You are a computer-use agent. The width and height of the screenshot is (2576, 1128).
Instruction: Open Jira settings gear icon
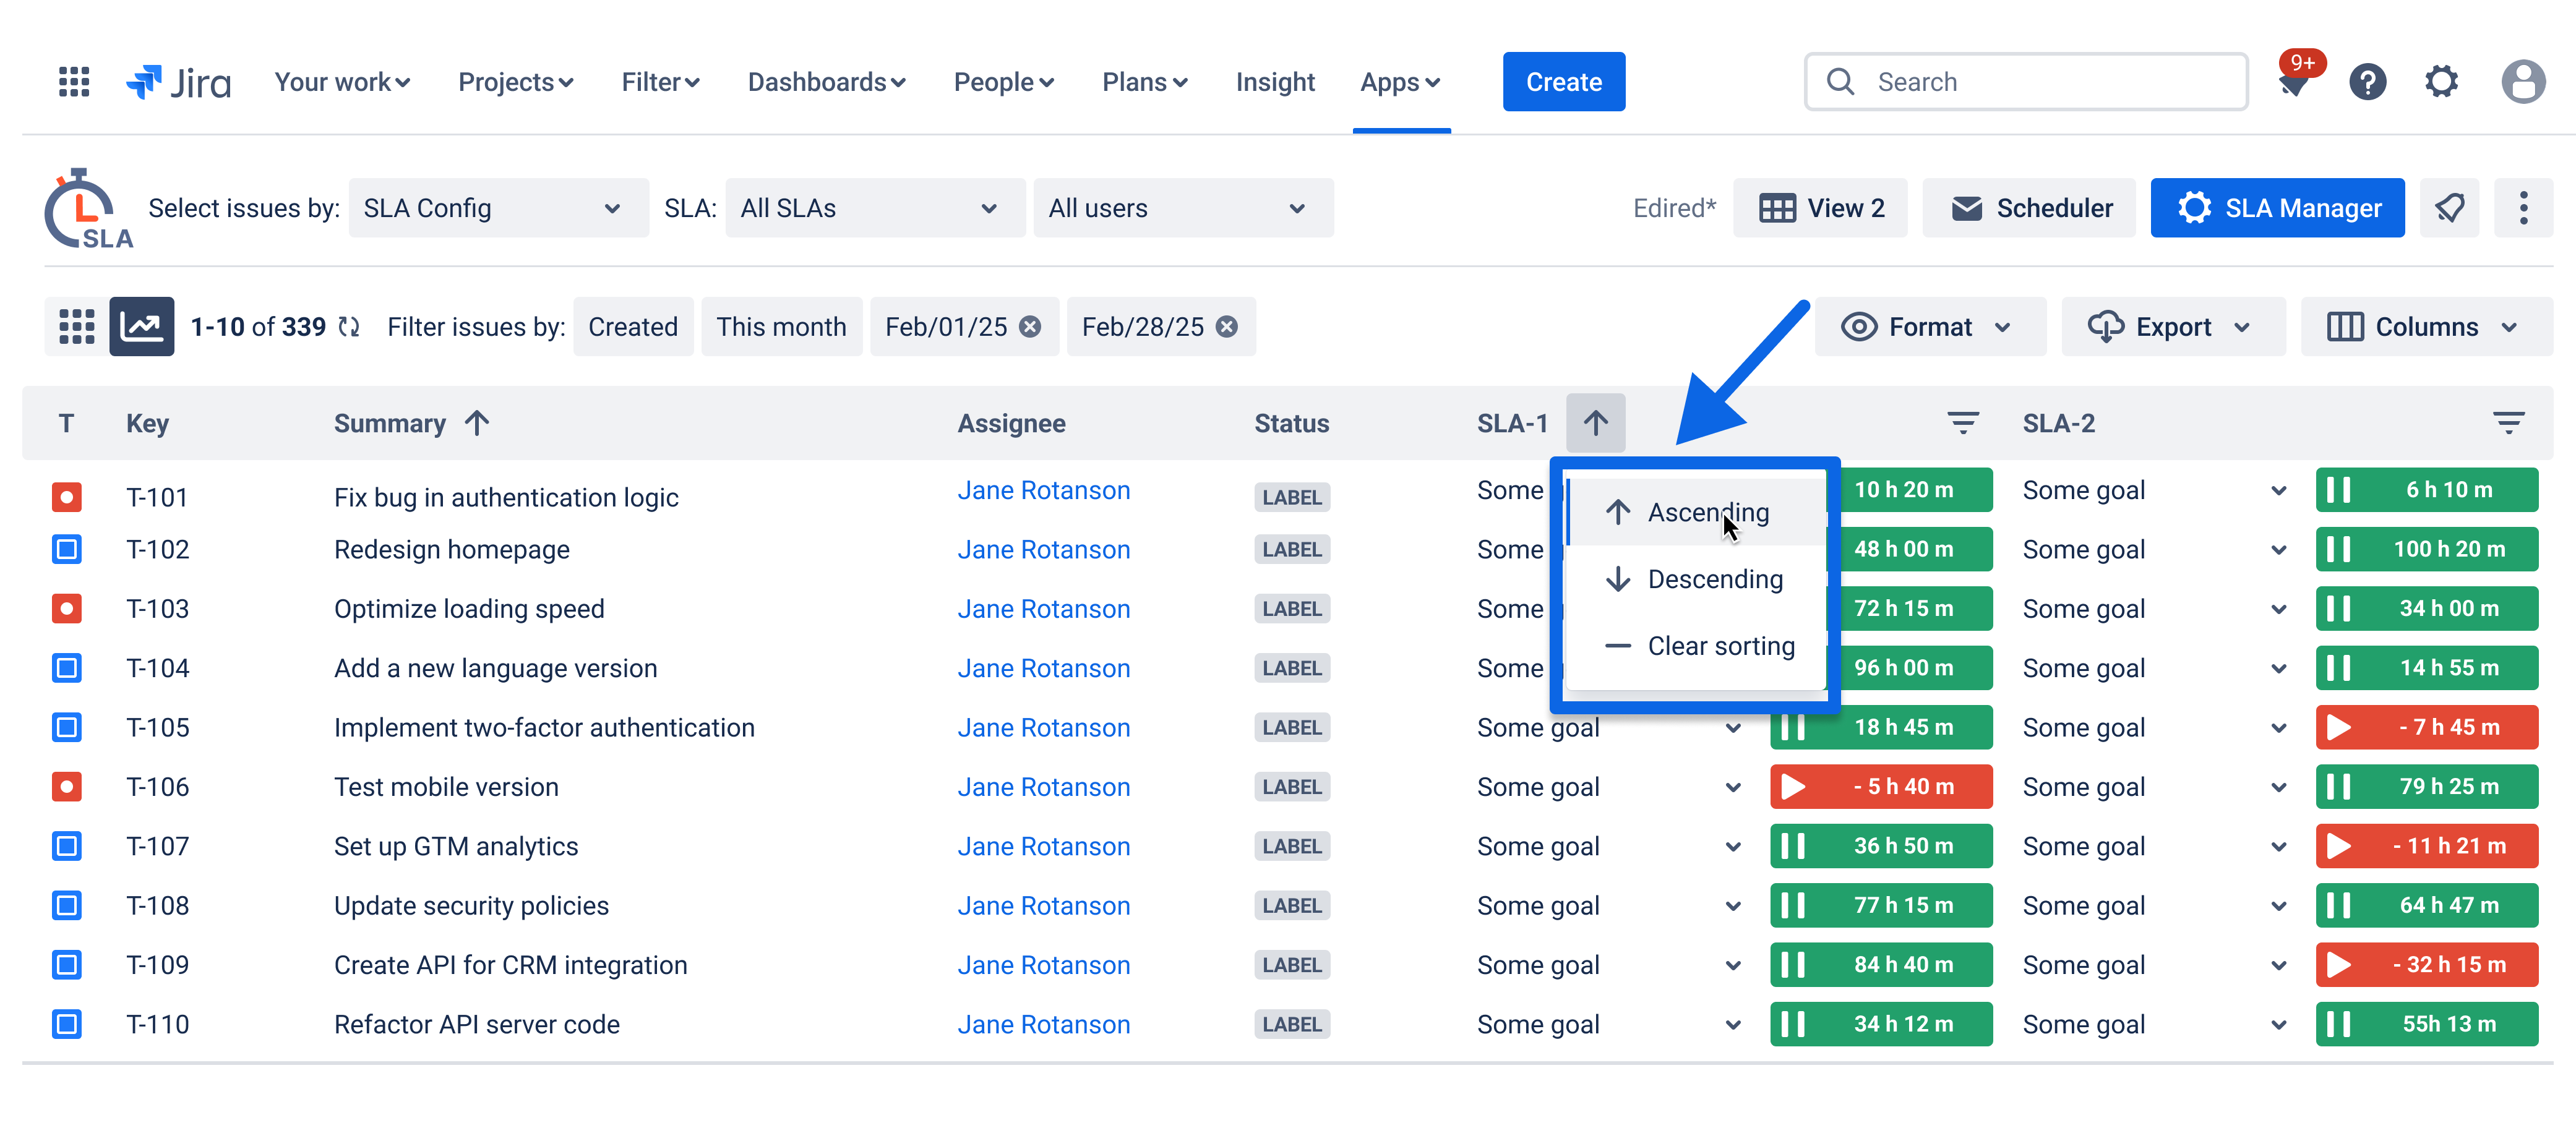[x=2441, y=82]
